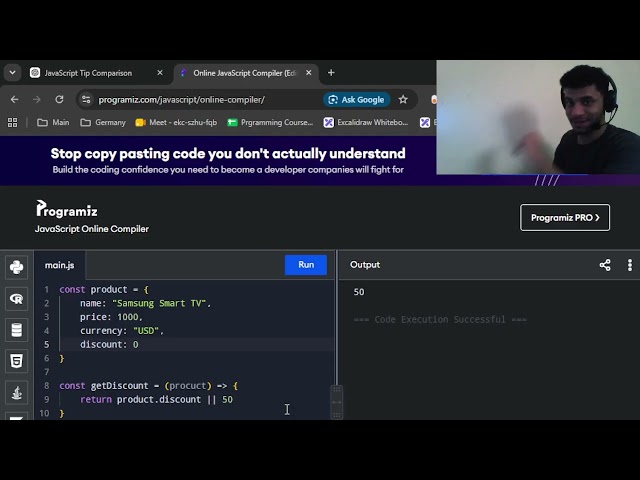Viewport: 640px width, 480px height.
Task: Run the JavaScript code
Action: [306, 265]
